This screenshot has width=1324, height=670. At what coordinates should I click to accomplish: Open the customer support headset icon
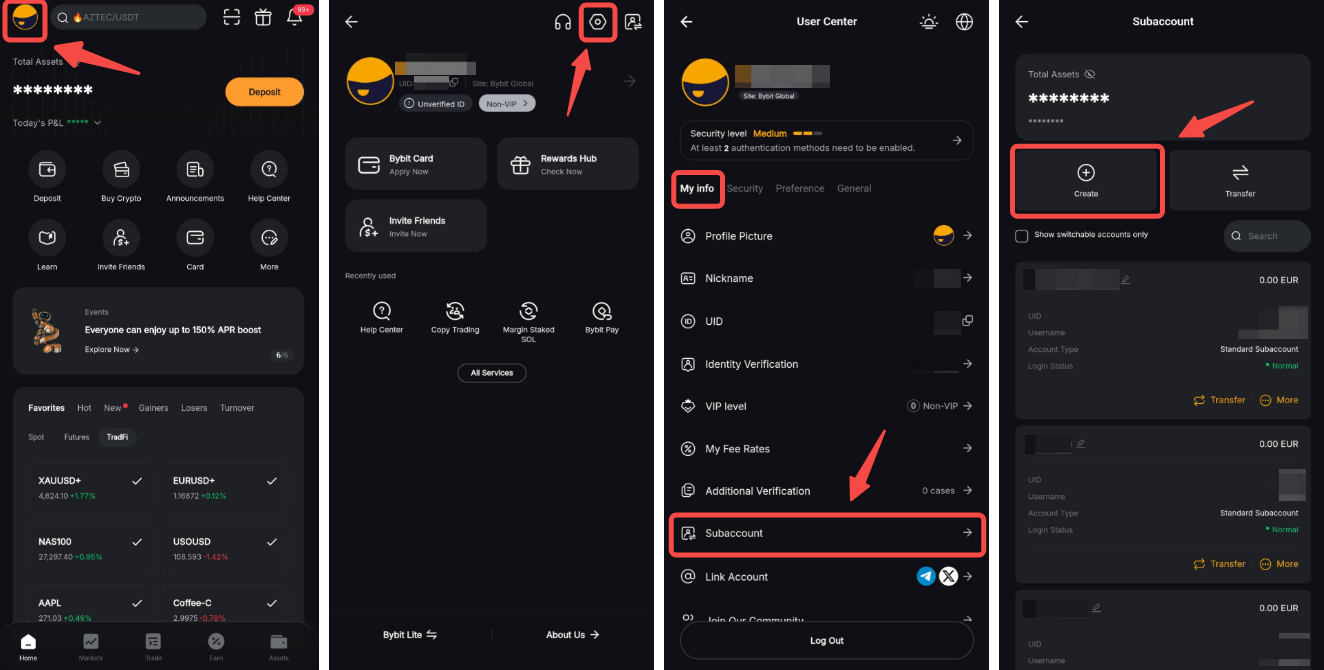click(563, 22)
